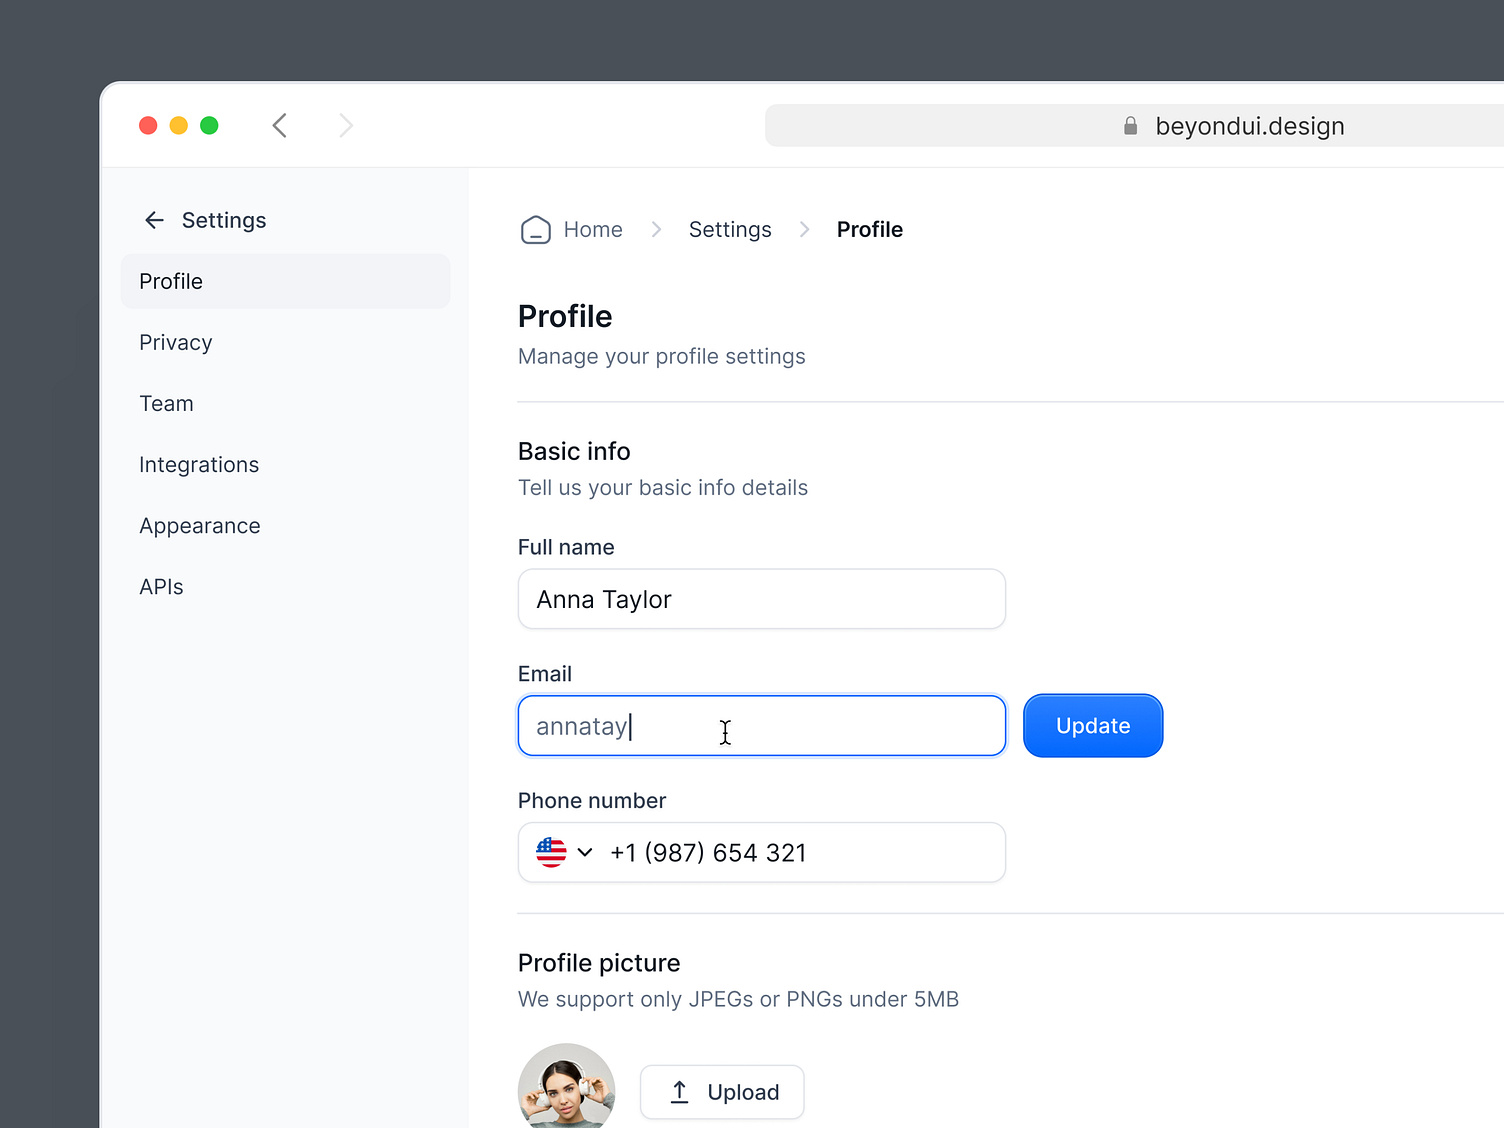1504x1128 pixels.
Task: Select the Privacy settings section
Action: point(175,342)
